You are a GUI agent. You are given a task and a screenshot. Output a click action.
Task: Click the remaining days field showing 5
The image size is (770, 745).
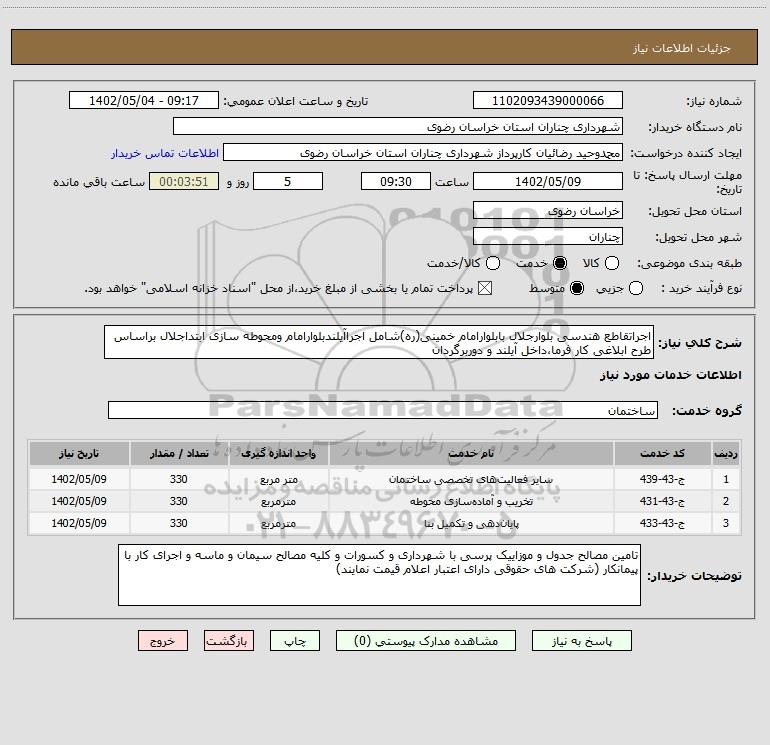[288, 181]
